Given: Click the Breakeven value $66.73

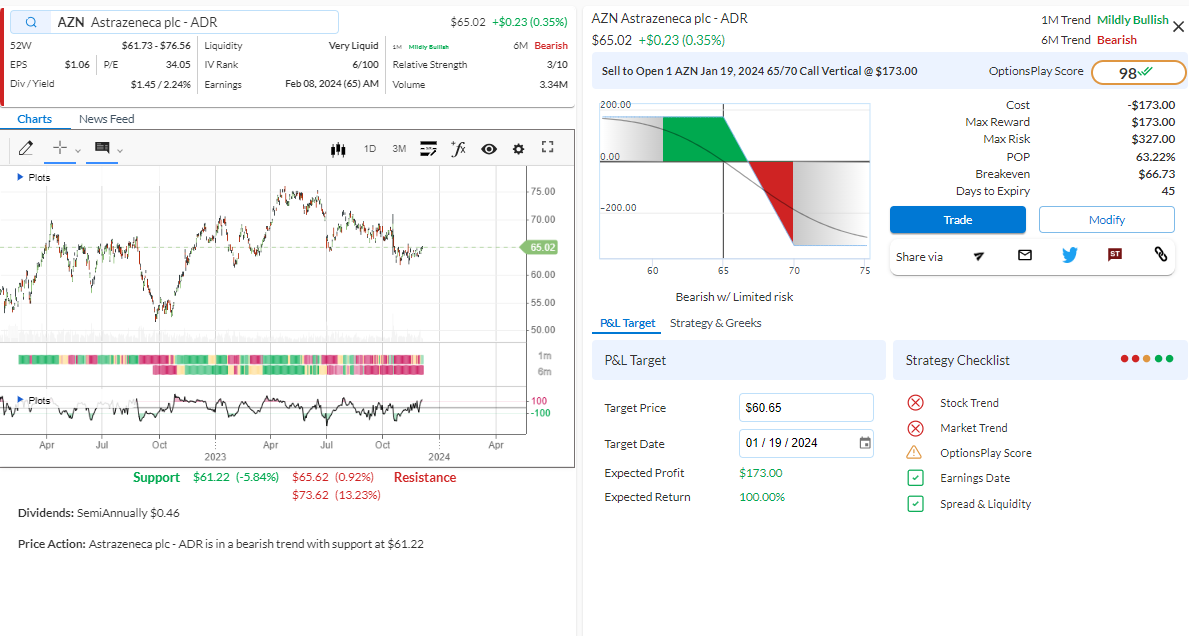Looking at the screenshot, I should pos(1156,174).
